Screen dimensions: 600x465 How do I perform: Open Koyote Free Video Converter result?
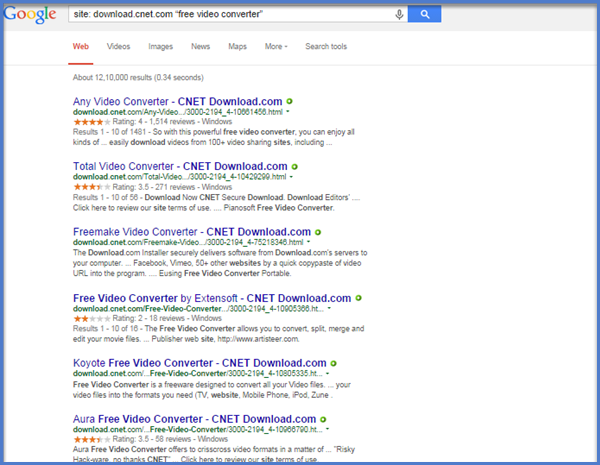(x=200, y=363)
